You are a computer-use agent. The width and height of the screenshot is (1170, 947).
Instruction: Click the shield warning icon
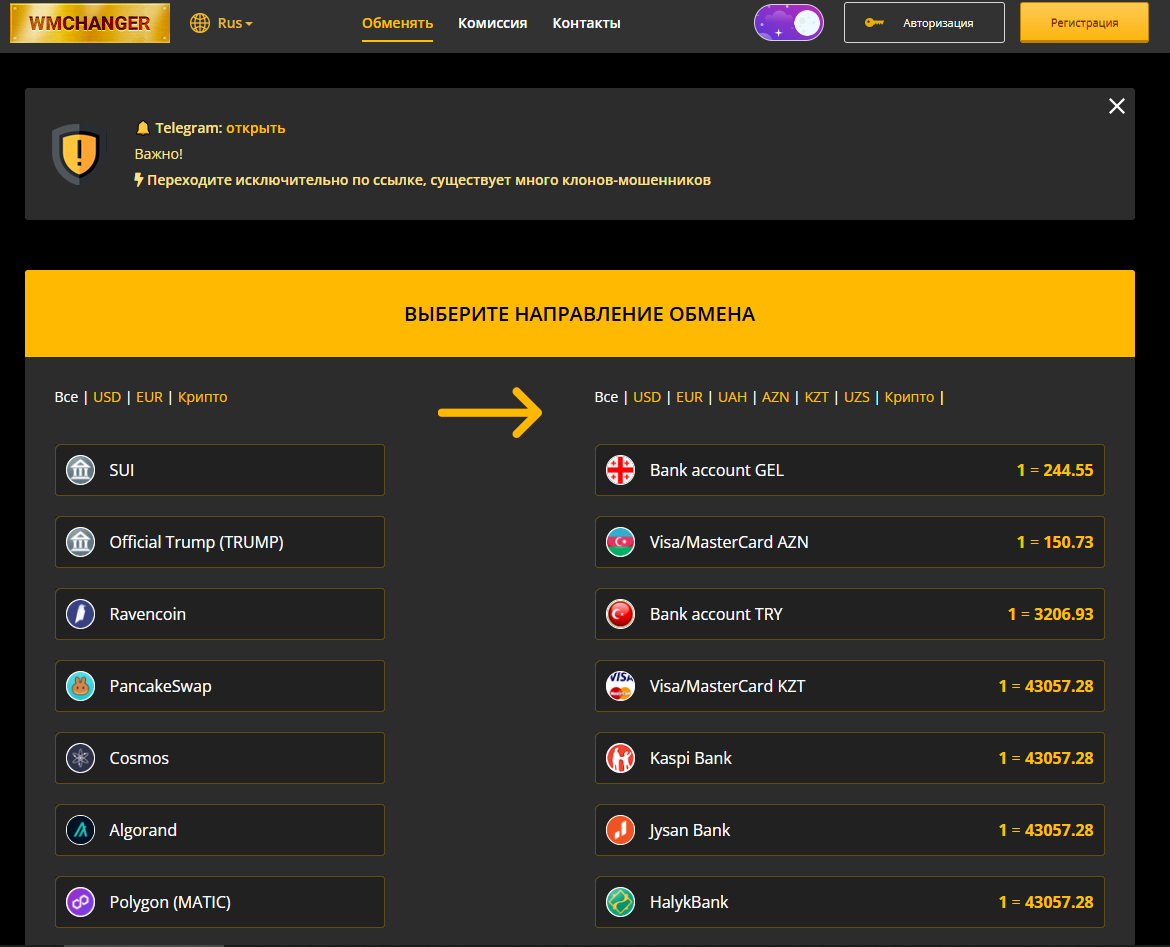pyautogui.click(x=78, y=154)
